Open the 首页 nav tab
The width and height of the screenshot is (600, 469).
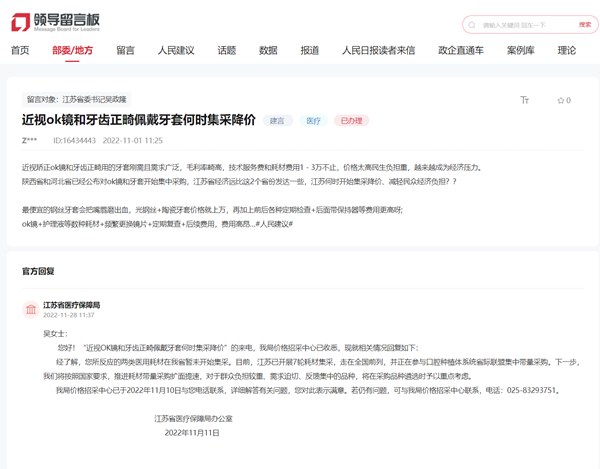(20, 50)
